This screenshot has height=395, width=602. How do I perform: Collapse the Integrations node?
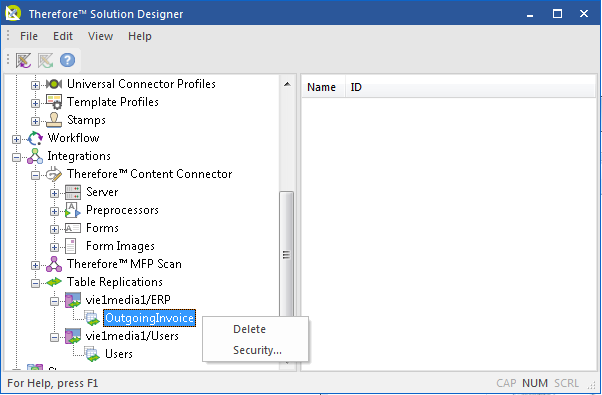click(x=16, y=157)
